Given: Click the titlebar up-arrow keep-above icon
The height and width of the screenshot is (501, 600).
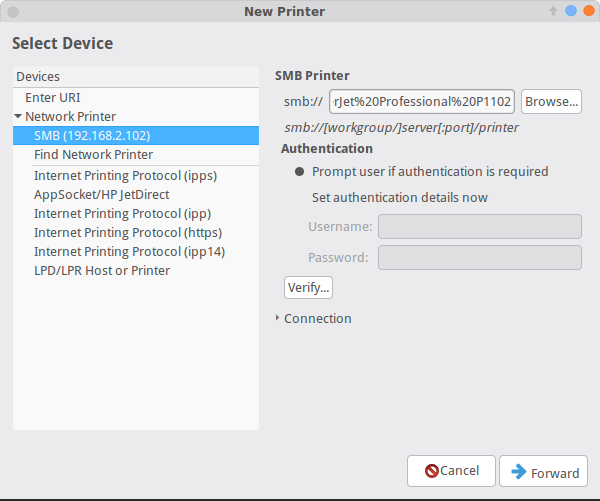Looking at the screenshot, I should (x=552, y=11).
